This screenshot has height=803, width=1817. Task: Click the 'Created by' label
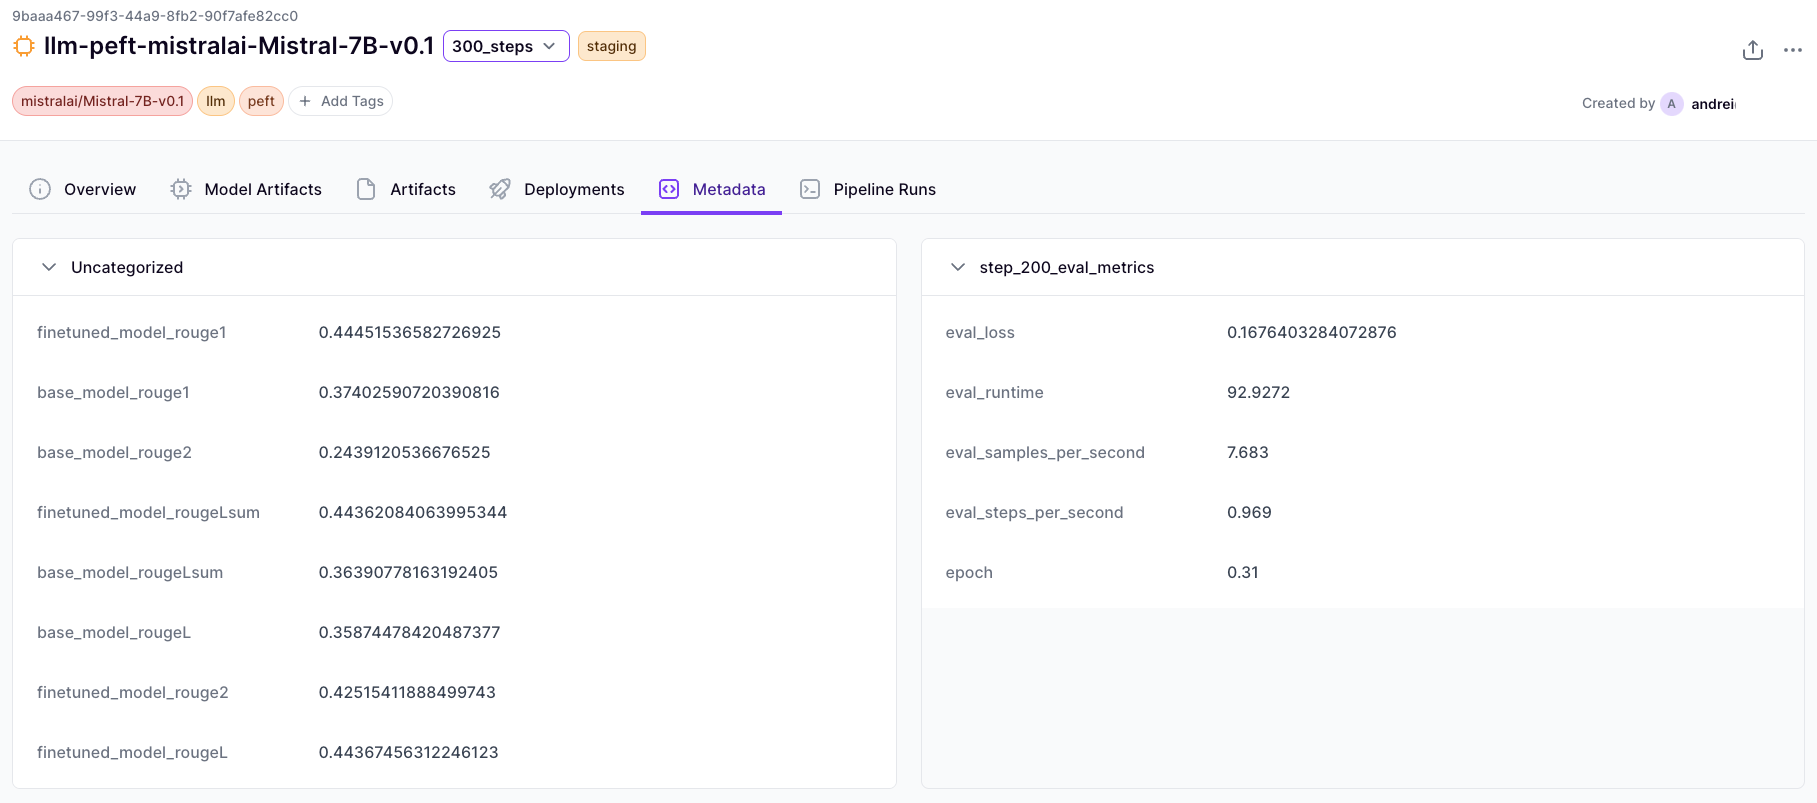(1618, 103)
